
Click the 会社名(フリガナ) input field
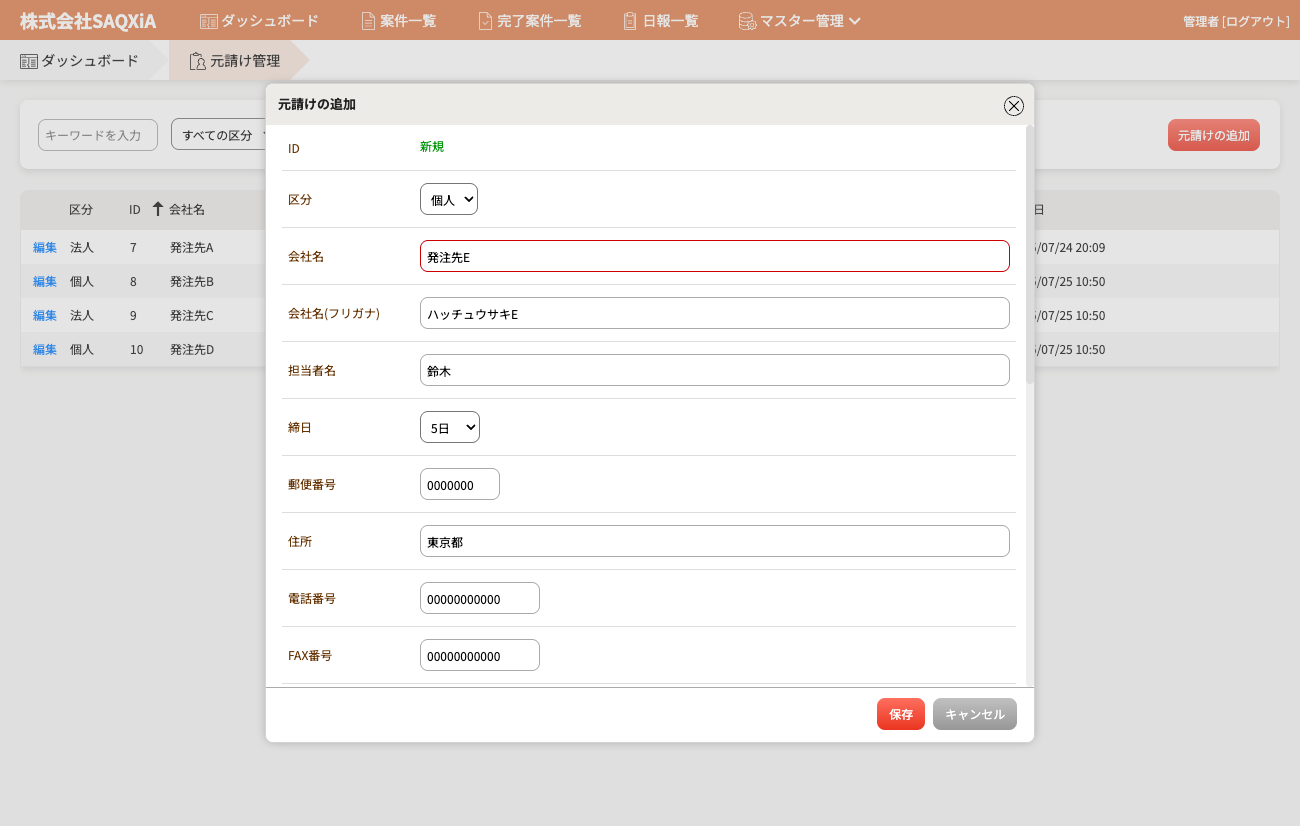714,313
